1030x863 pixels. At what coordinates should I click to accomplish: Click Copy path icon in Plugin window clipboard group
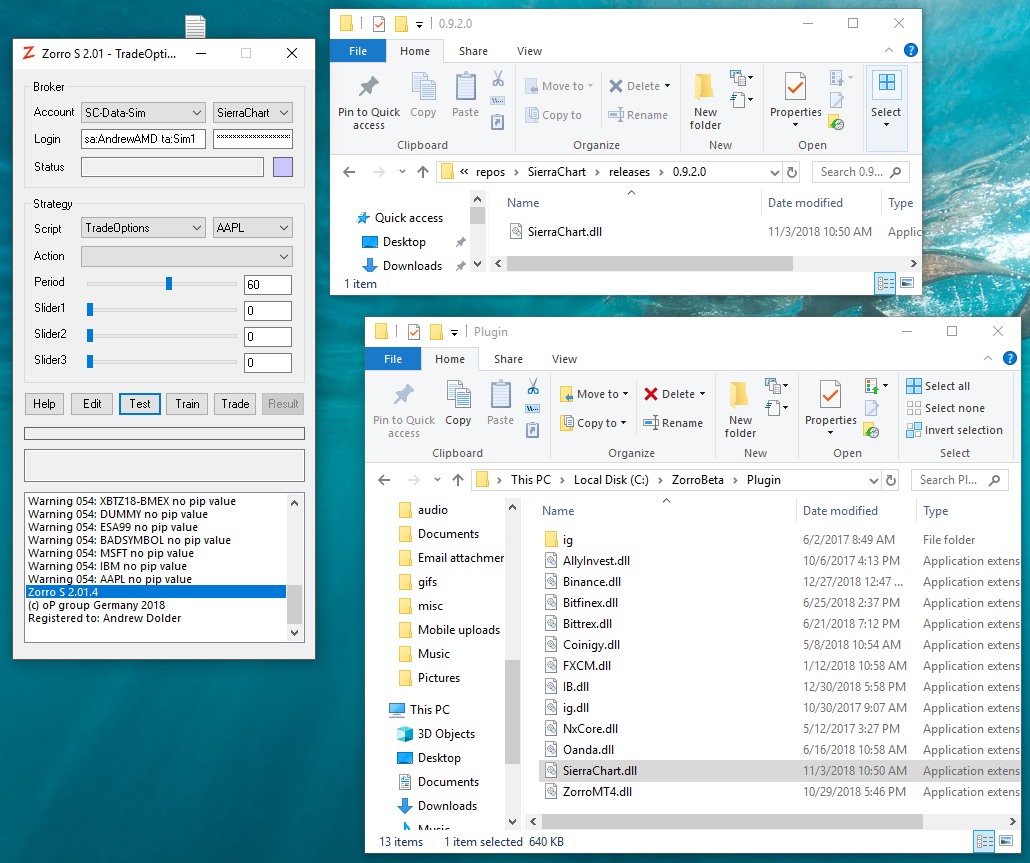click(x=533, y=409)
